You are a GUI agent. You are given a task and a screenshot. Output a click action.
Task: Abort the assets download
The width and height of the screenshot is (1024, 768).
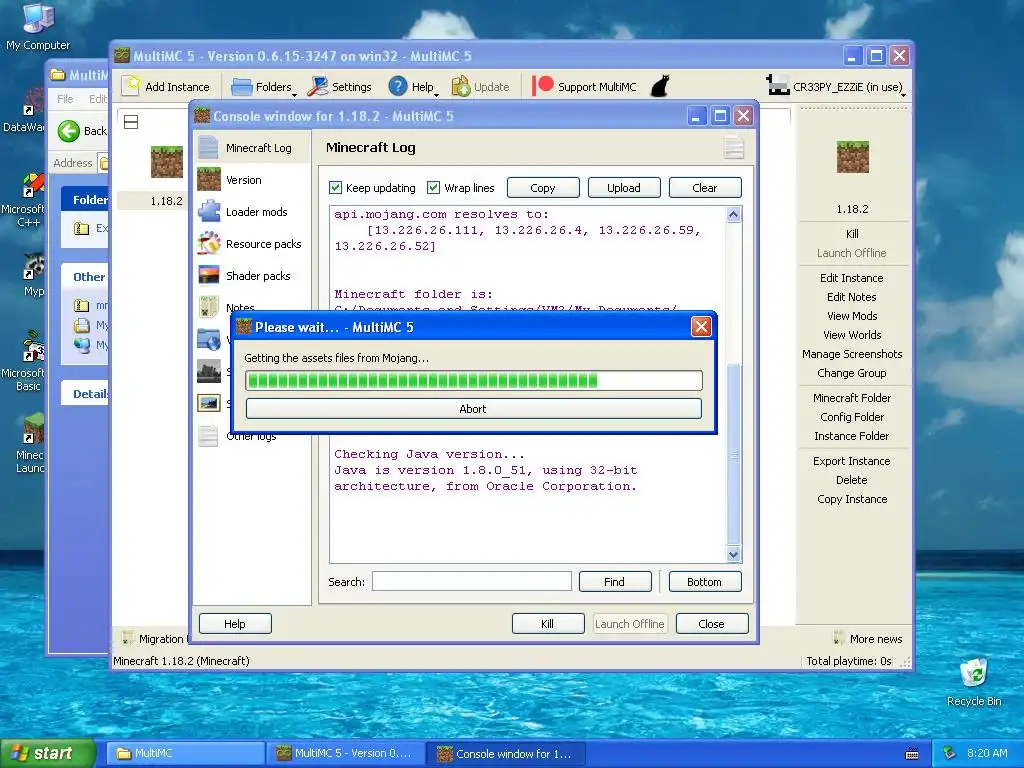pos(473,409)
